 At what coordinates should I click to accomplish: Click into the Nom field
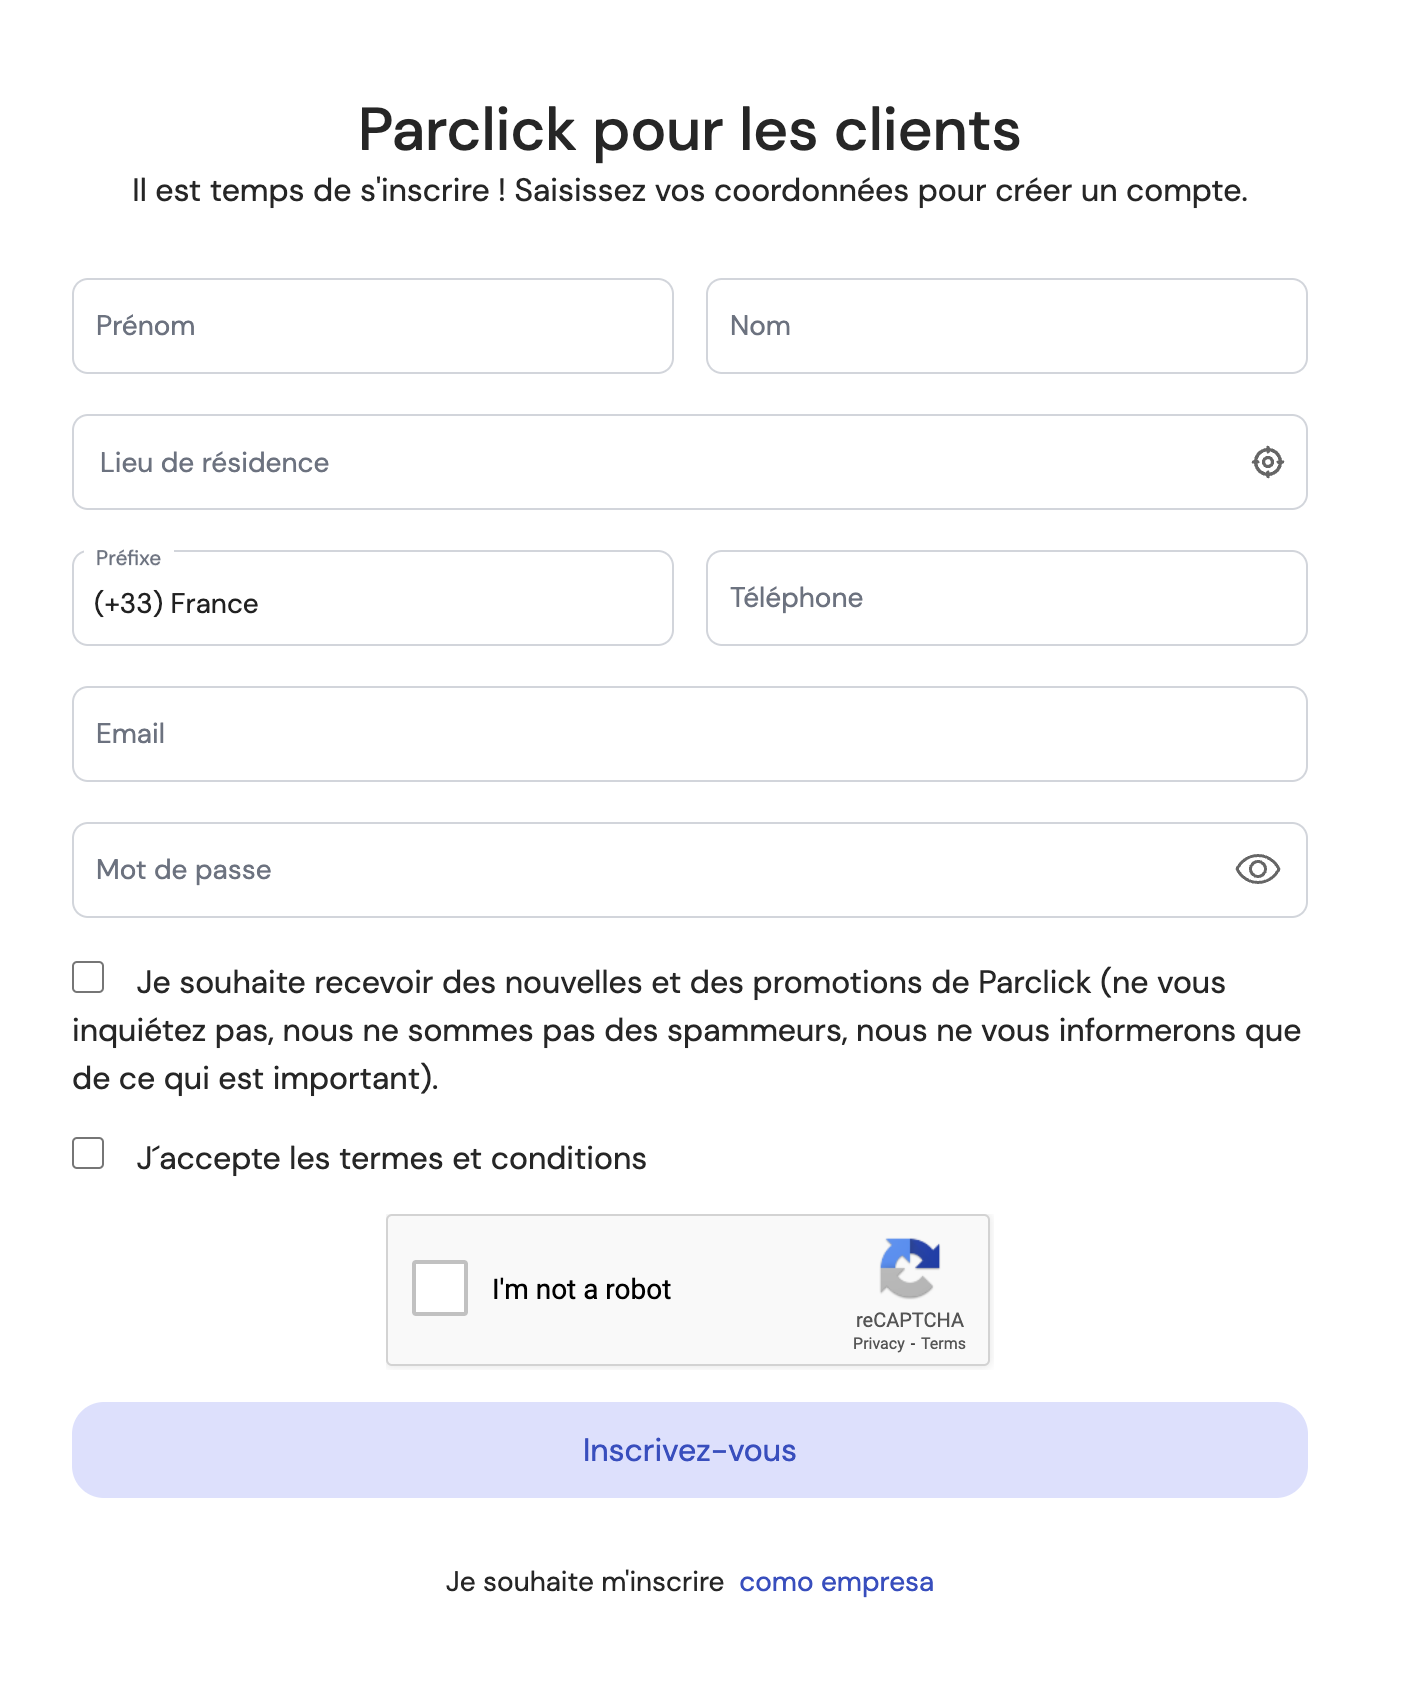click(x=1006, y=326)
